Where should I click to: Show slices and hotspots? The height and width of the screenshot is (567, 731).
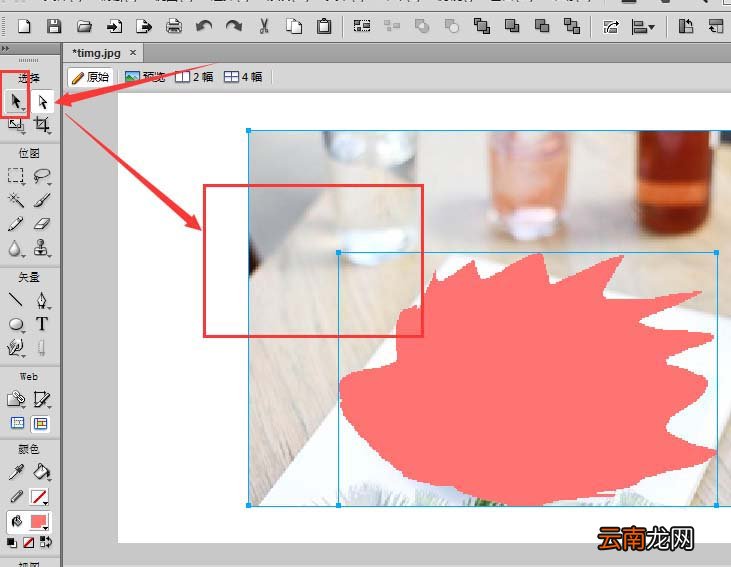point(41,423)
